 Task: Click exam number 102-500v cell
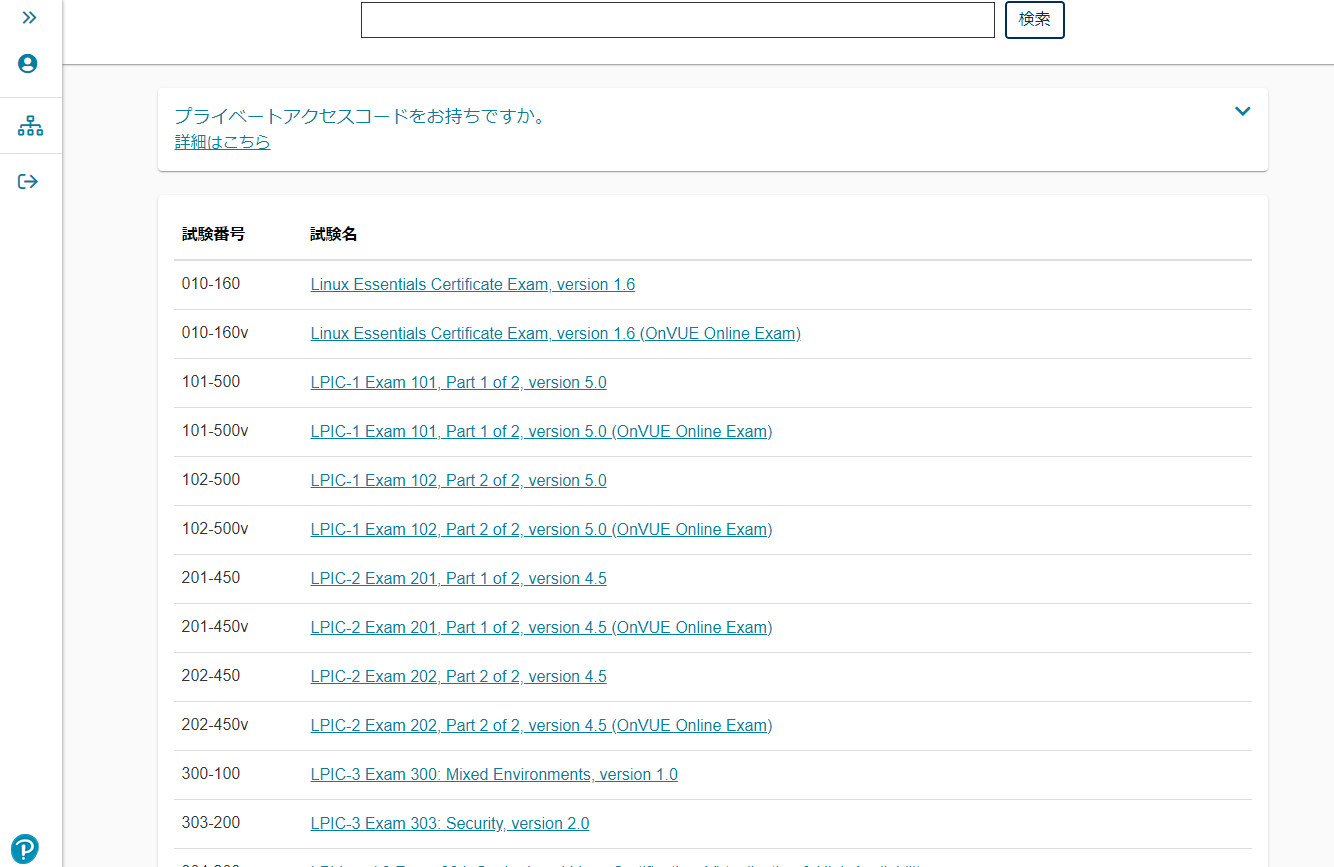coord(215,529)
